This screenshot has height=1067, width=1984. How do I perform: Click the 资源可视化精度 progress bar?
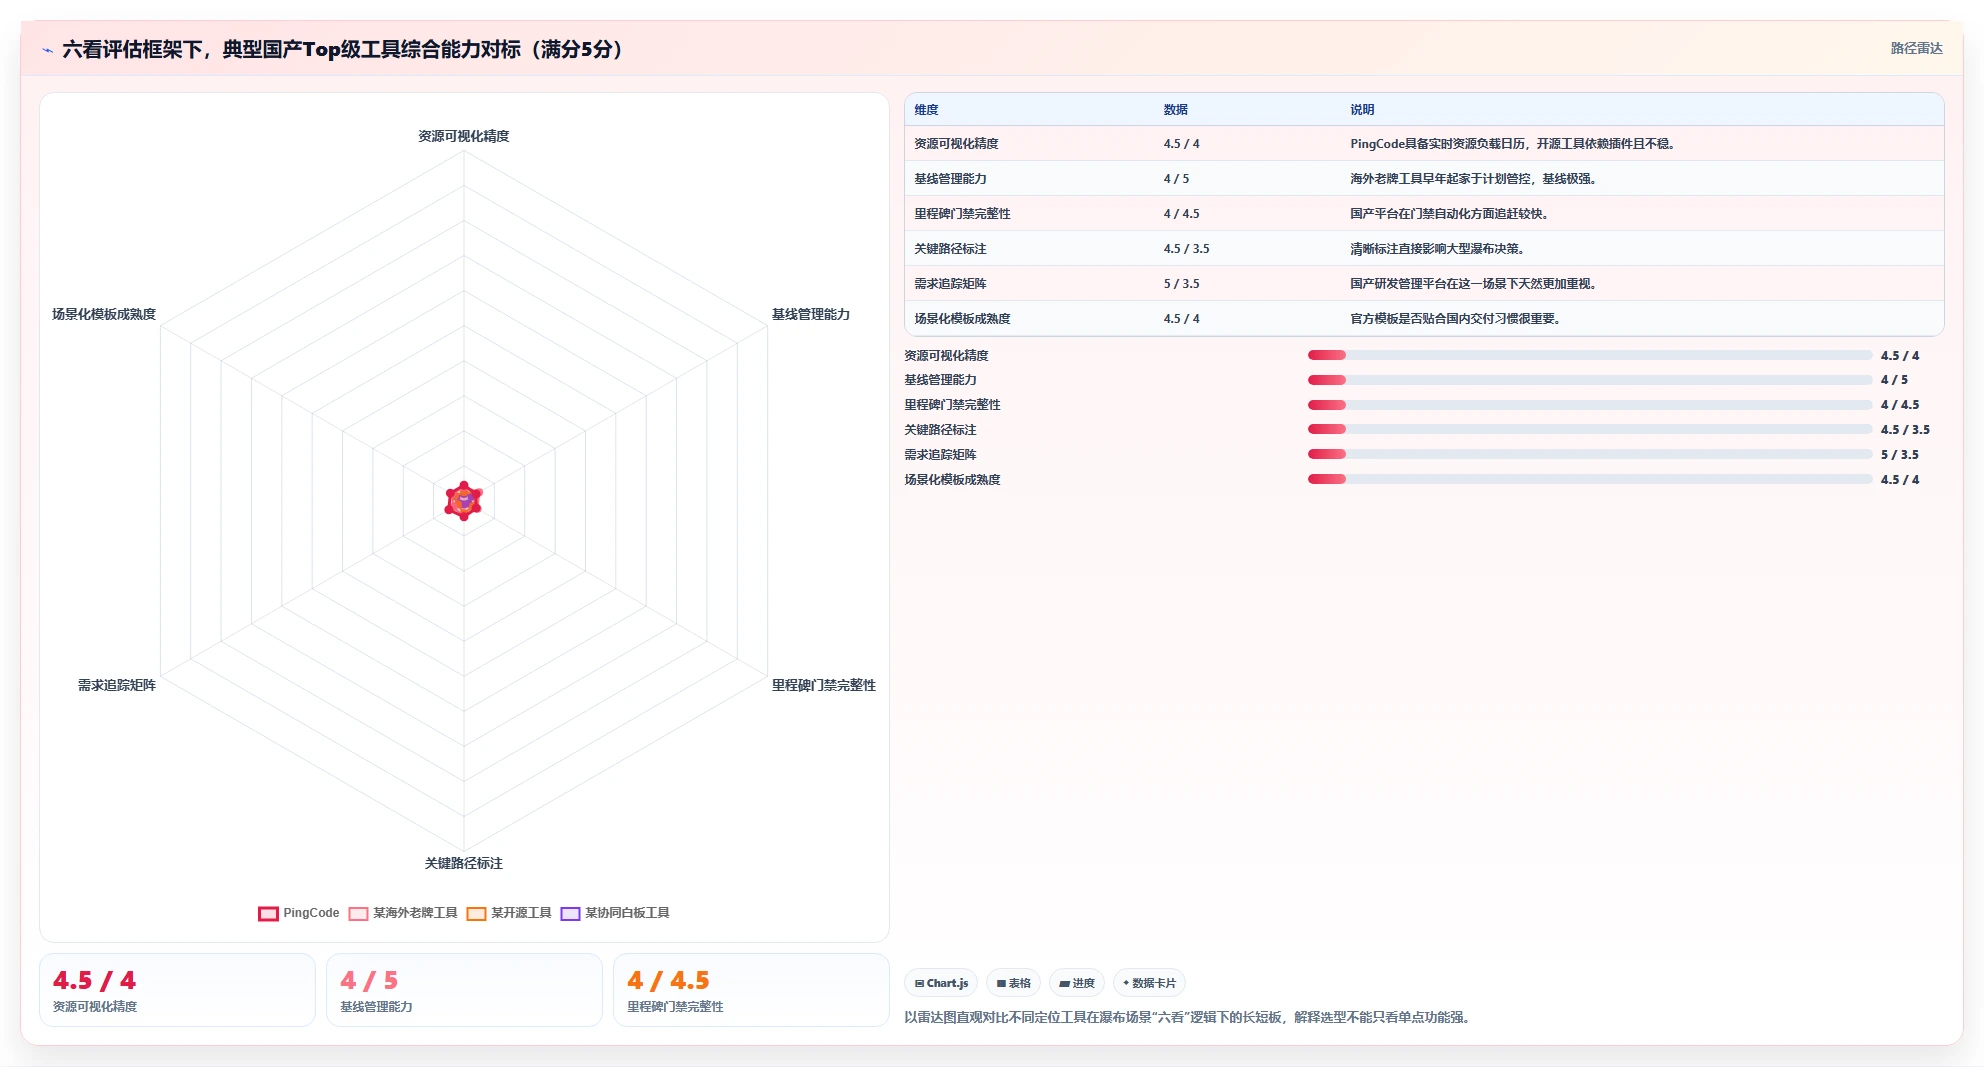pos(1590,355)
